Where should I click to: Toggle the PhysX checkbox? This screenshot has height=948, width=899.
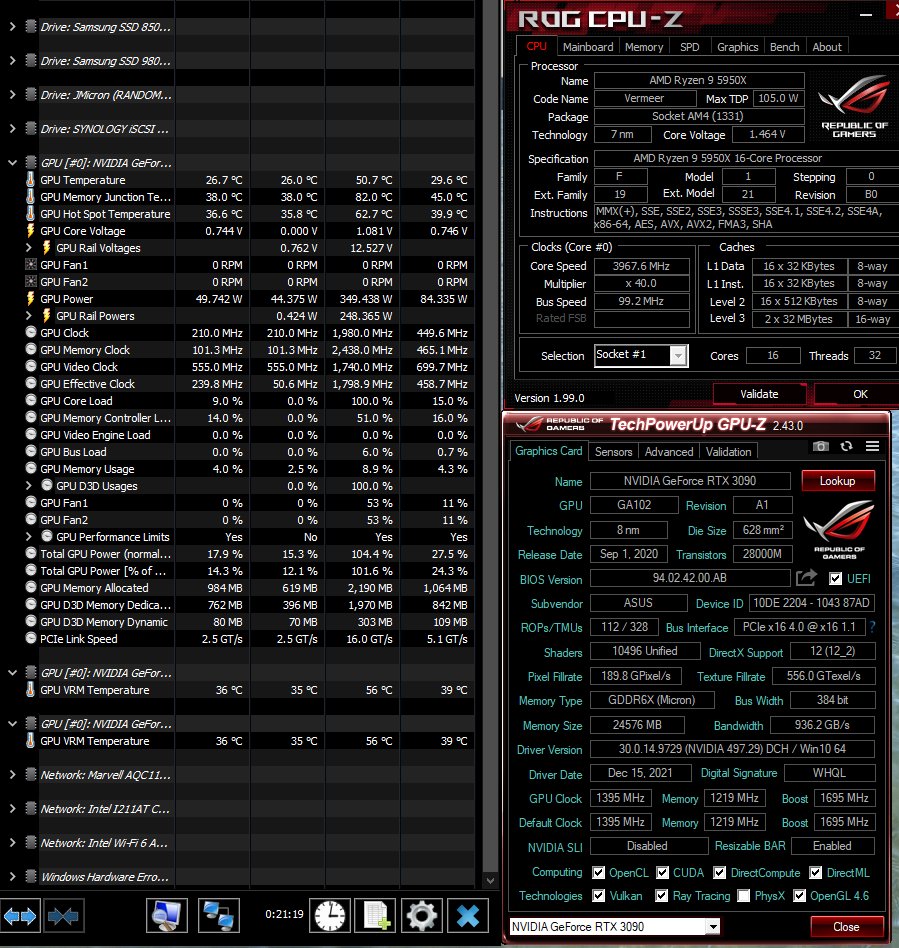point(743,896)
